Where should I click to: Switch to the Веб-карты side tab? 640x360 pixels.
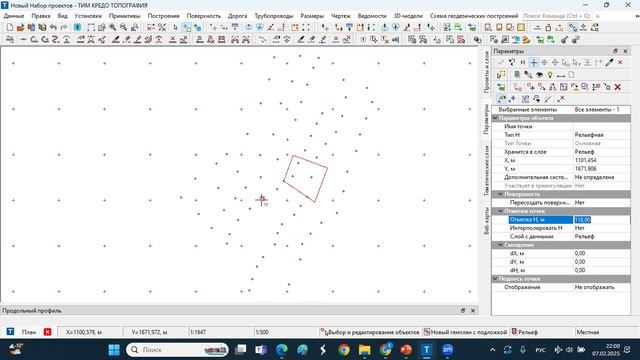coord(486,221)
